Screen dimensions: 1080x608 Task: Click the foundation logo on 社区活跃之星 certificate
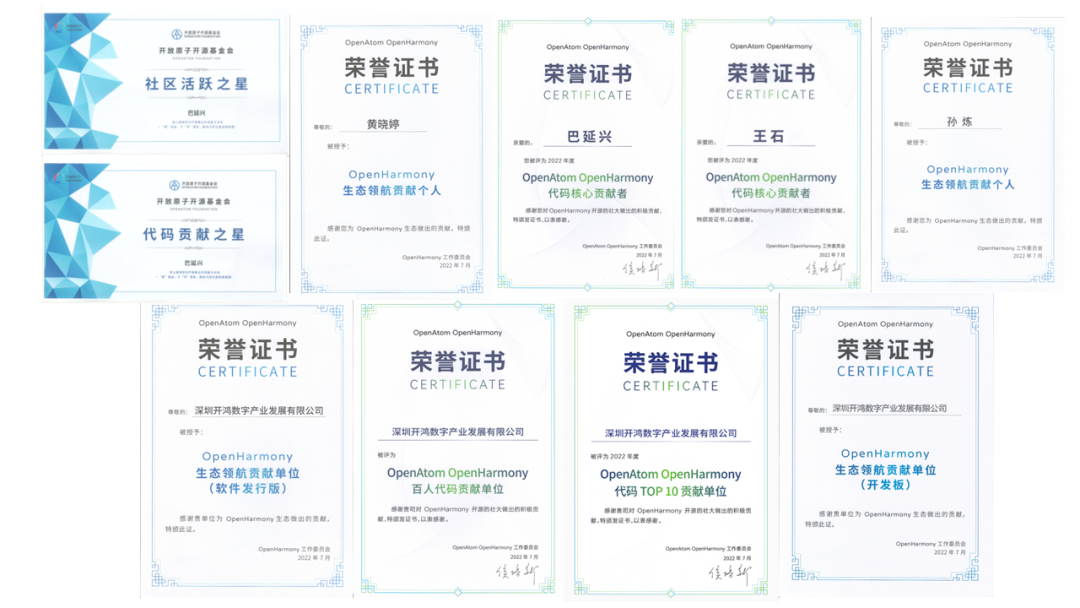click(175, 33)
